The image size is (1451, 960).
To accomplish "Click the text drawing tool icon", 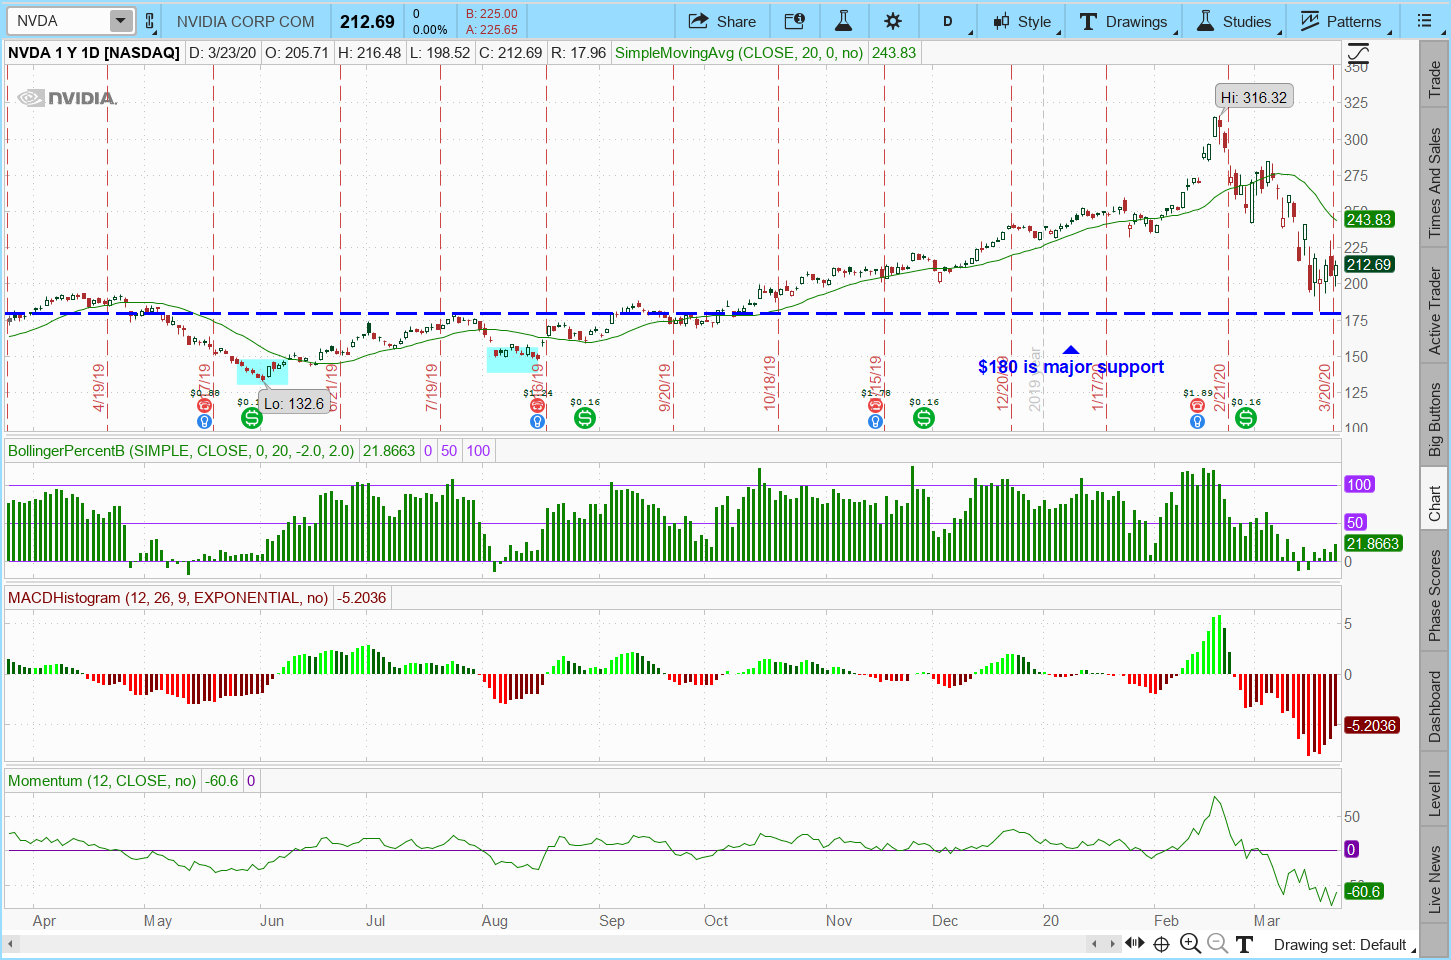I will tap(1244, 943).
